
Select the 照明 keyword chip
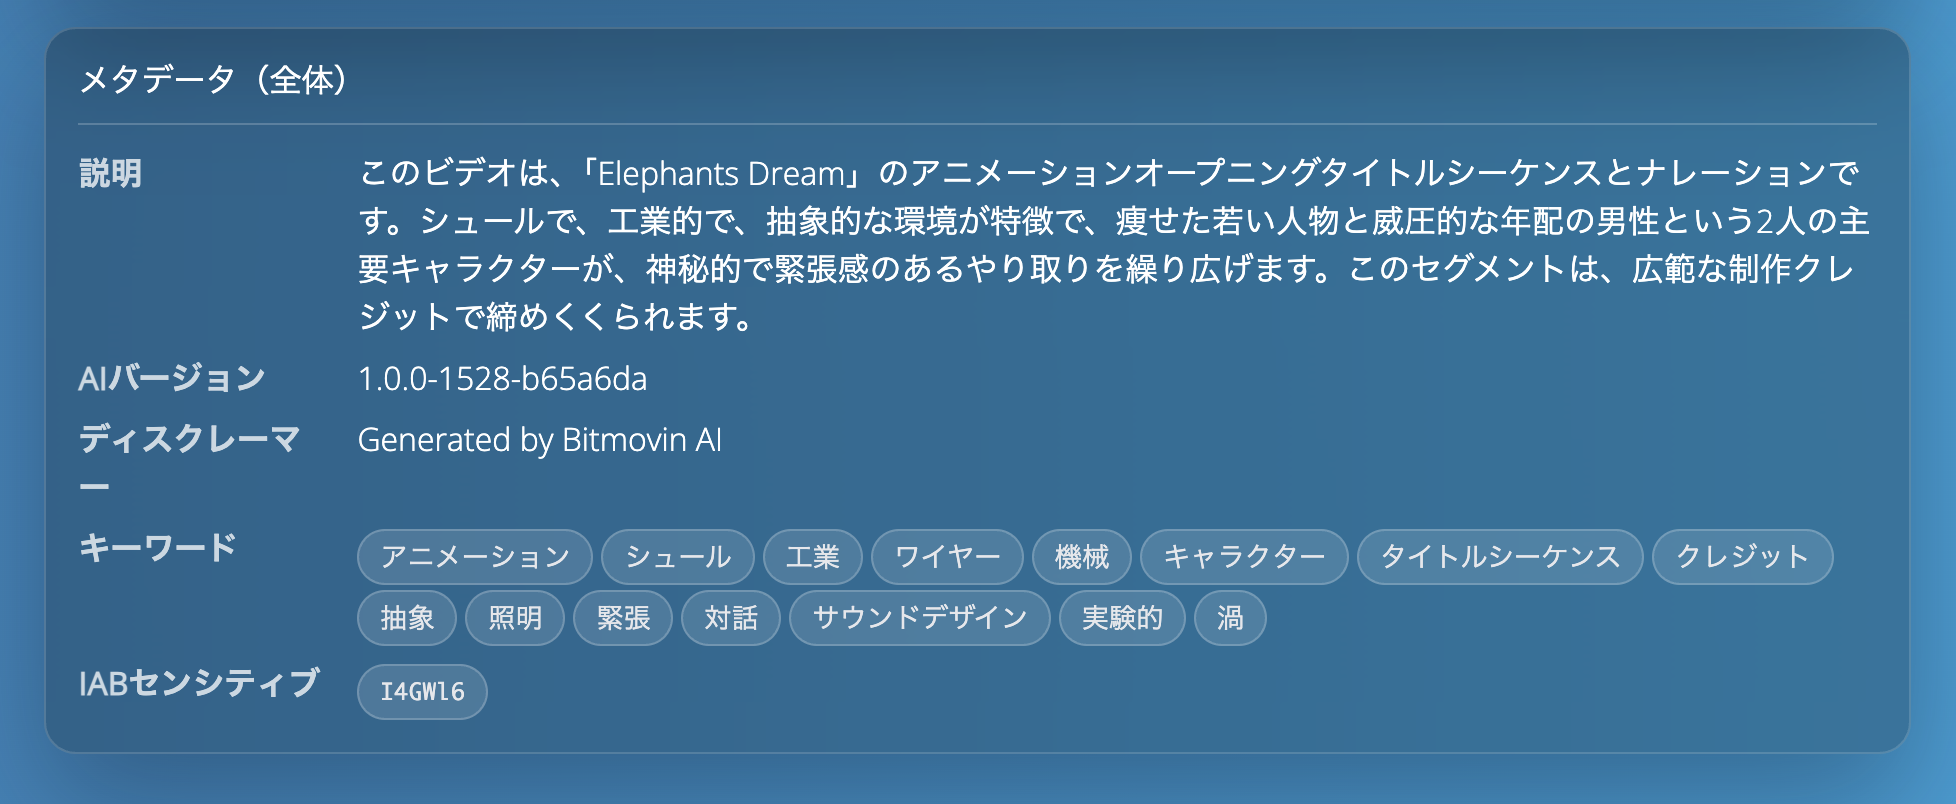point(515,618)
